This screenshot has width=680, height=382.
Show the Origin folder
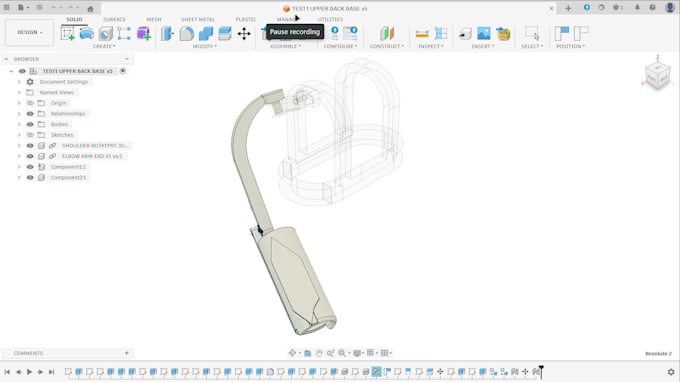click(30, 103)
